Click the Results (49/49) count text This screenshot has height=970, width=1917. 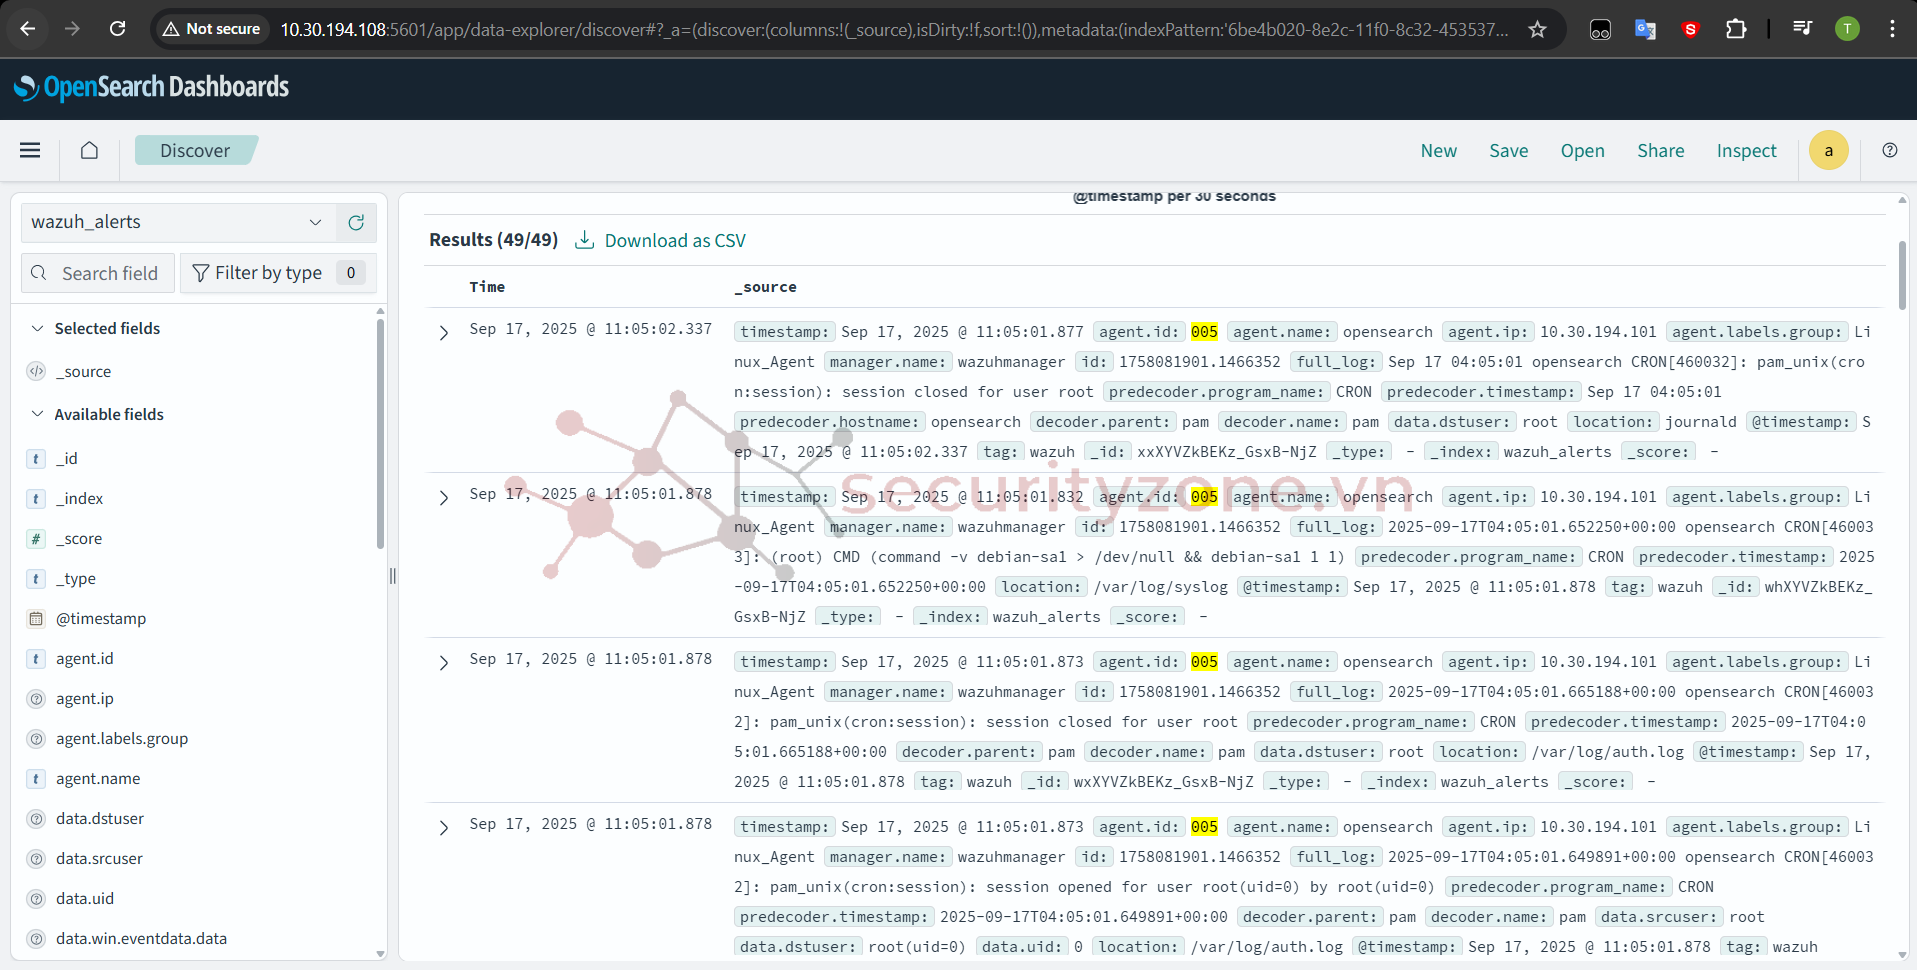point(493,240)
